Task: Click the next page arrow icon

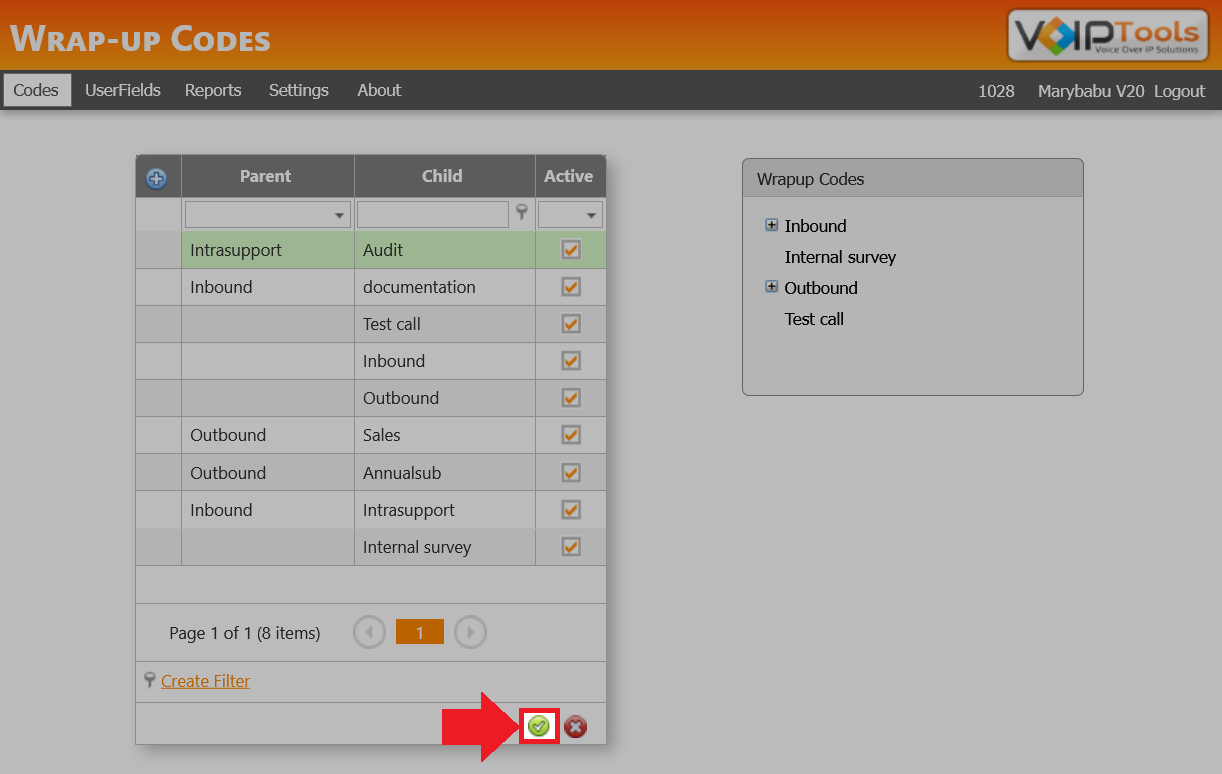Action: coord(470,631)
